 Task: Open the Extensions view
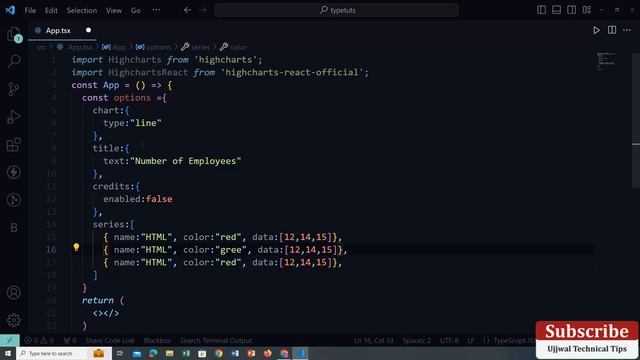13,144
